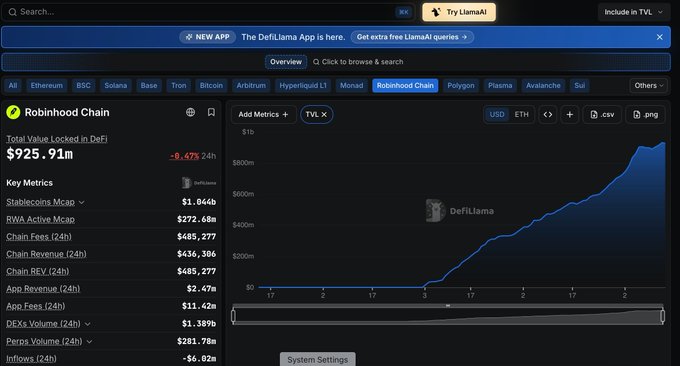Image resolution: width=680 pixels, height=366 pixels.
Task: Switch to Tron chain
Action: pos(179,86)
